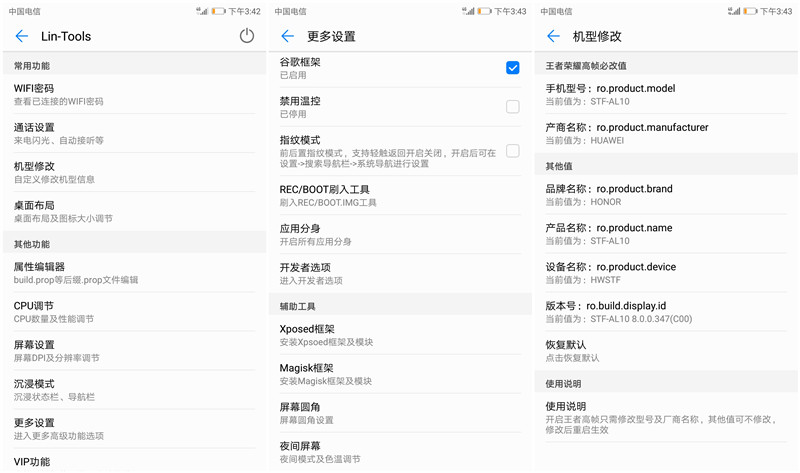Screen dimensions: 800x473
Task: Tap signal icon in third status bar
Action: pos(734,11)
